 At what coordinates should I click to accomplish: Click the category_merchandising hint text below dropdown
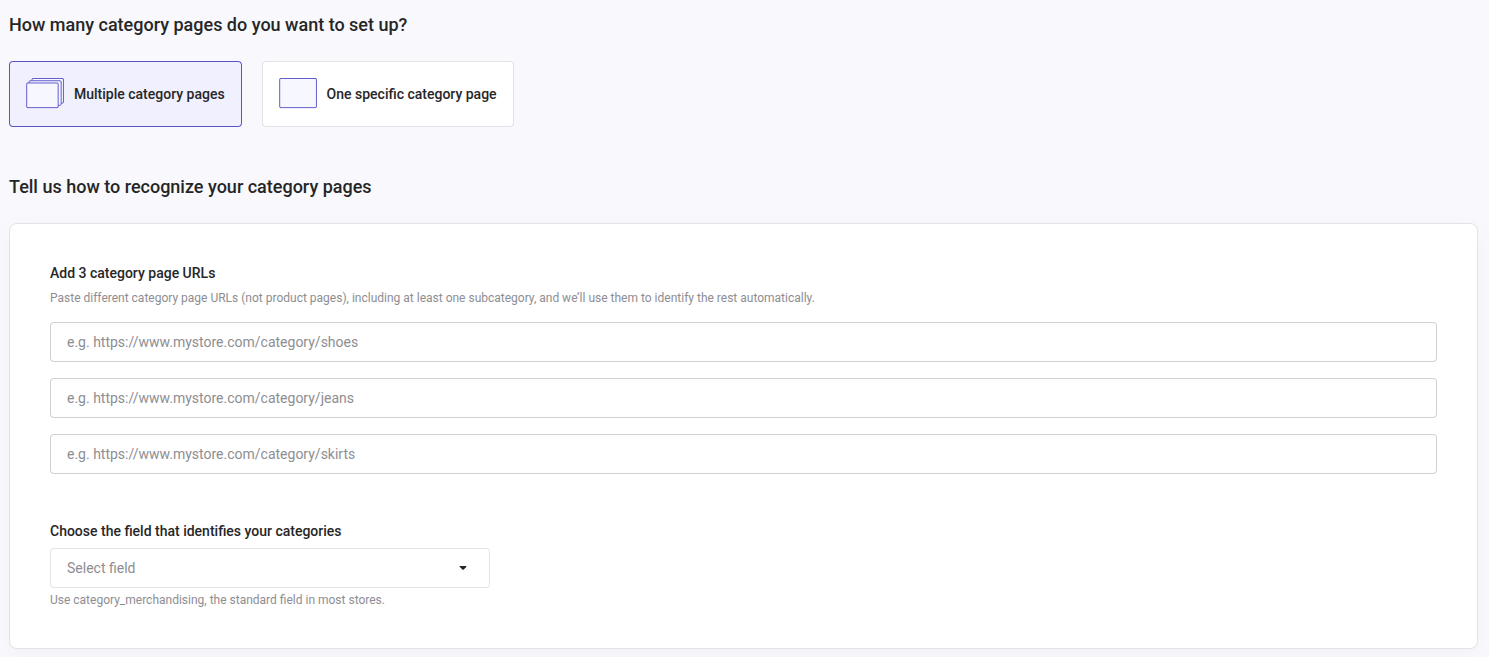(x=217, y=600)
